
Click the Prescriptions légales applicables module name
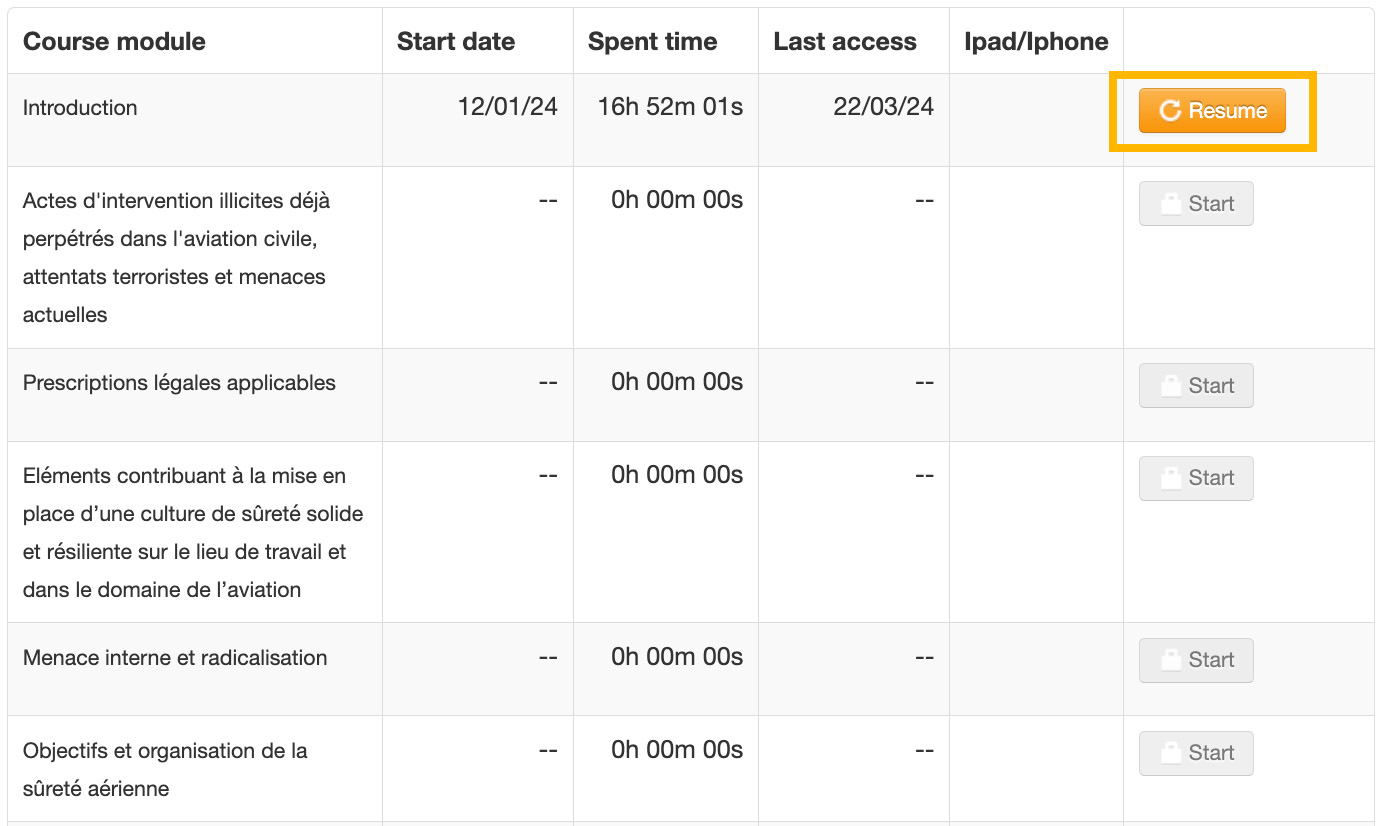(x=179, y=383)
